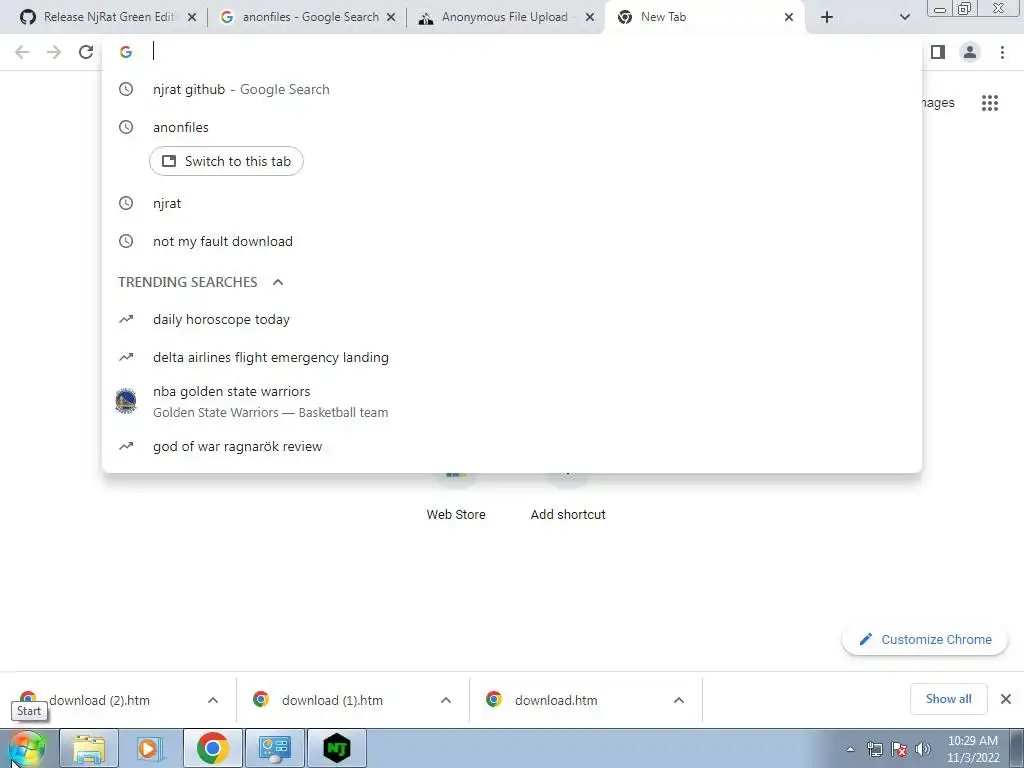Open Chrome's three-dot menu
Image resolution: width=1024 pixels, height=768 pixels.
(1002, 52)
